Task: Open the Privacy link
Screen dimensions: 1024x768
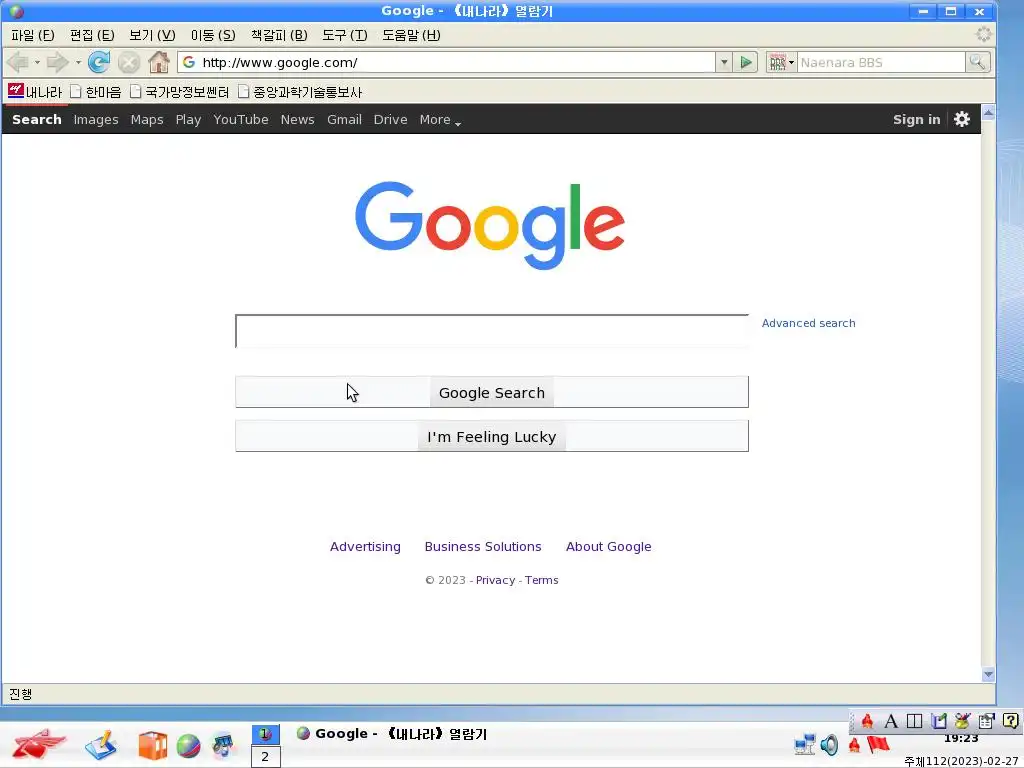Action: coord(495,580)
